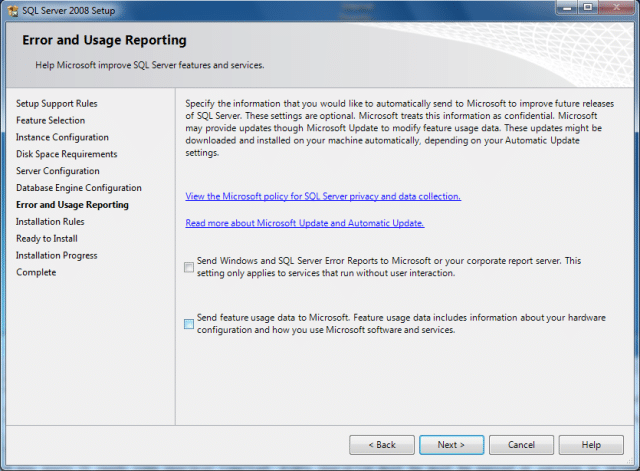Open Read more about Microsoft Update link
The width and height of the screenshot is (640, 471).
pyautogui.click(x=304, y=223)
